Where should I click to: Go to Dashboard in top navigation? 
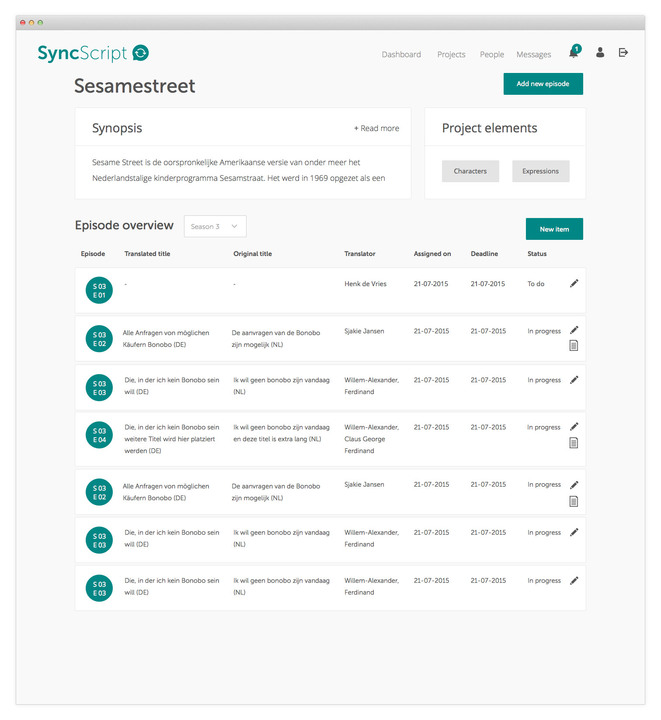tap(401, 54)
